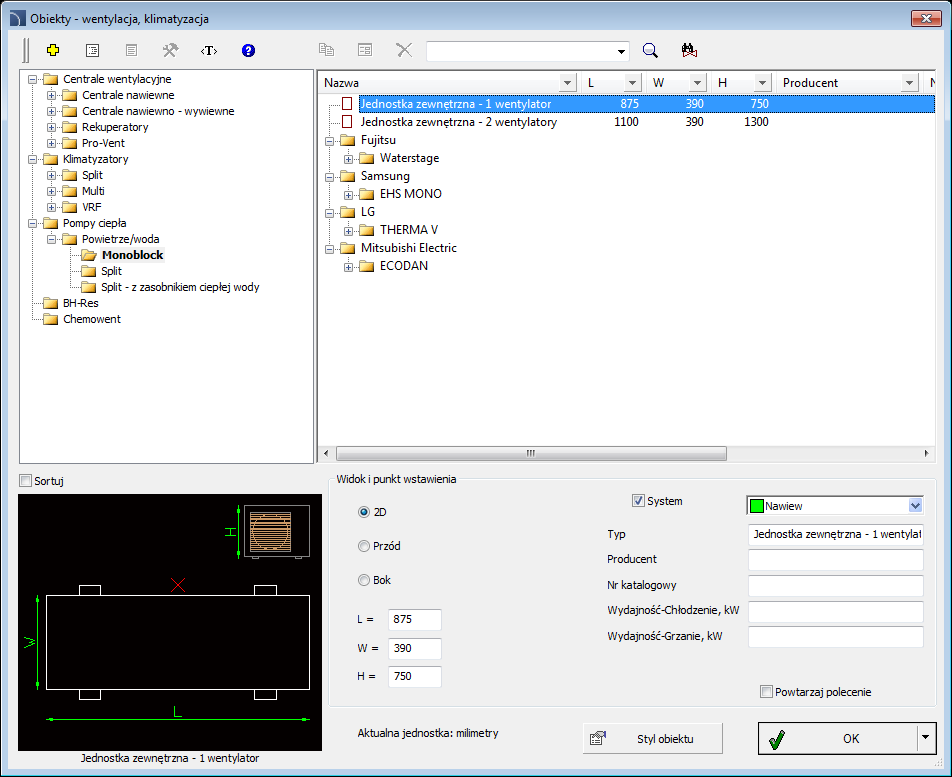Click the Samsung folder icon
Screen dimensions: 952x777
347,176
